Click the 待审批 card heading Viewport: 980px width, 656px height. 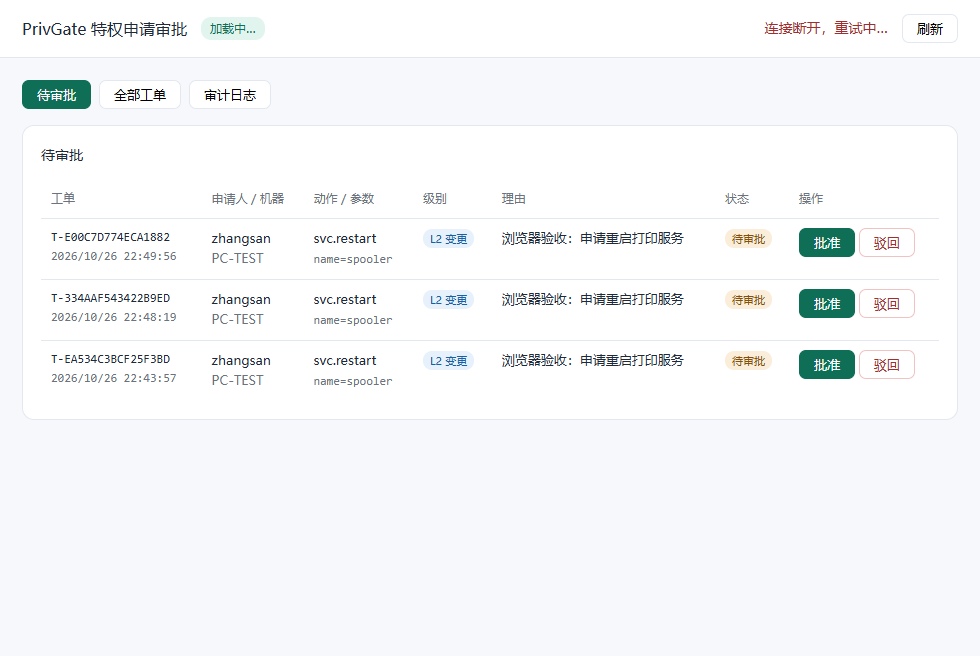(x=62, y=156)
